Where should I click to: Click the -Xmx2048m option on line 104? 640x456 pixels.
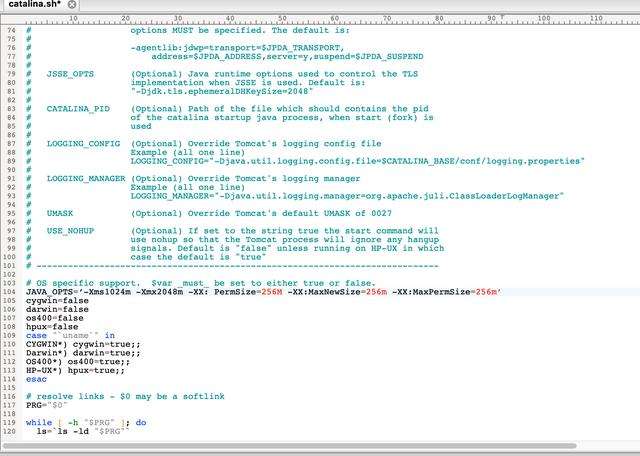(160, 292)
